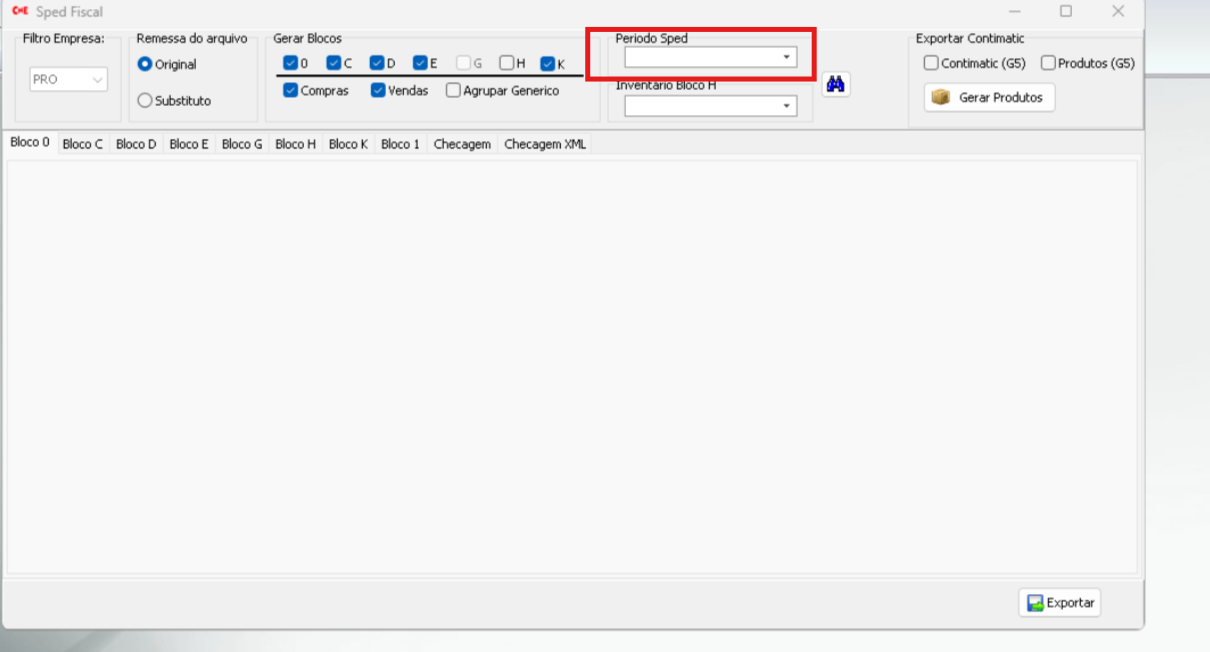Viewport: 1210px width, 652px height.
Task: Open the Checagem XML tab
Action: click(x=545, y=144)
